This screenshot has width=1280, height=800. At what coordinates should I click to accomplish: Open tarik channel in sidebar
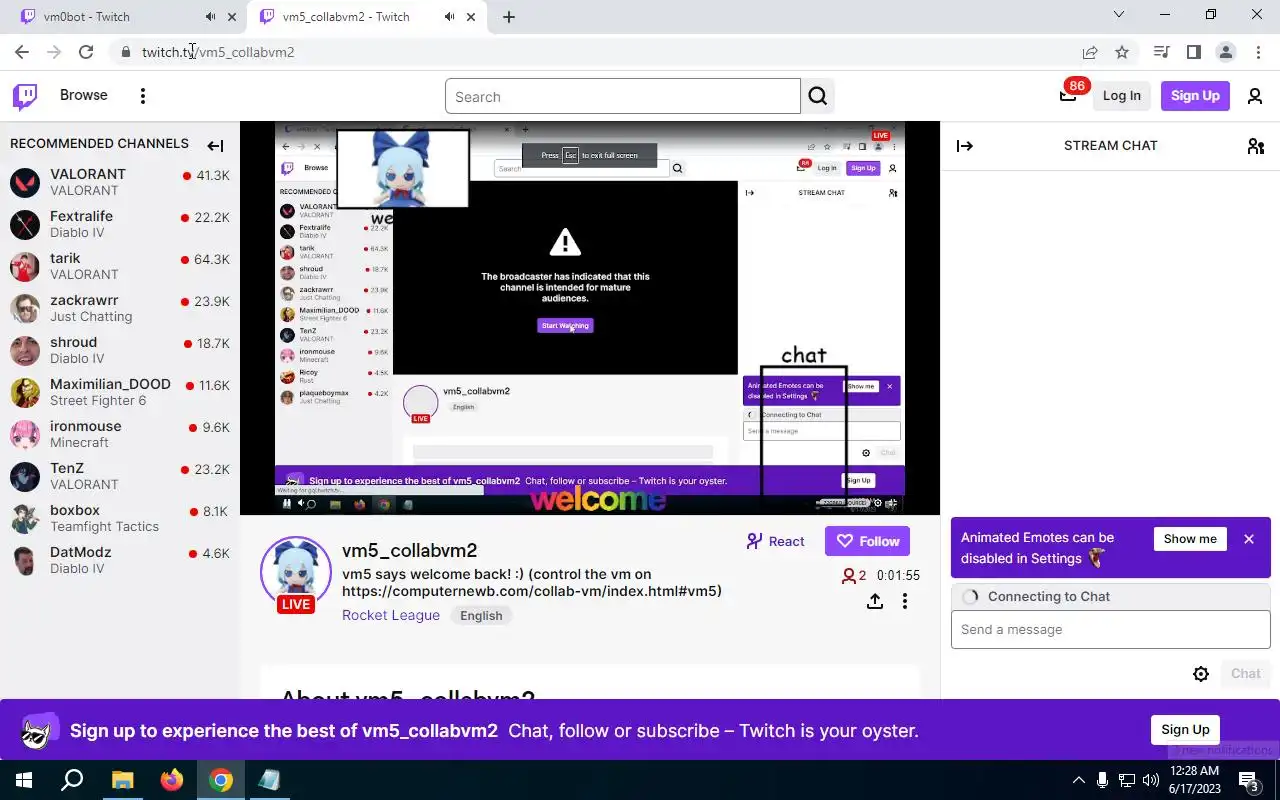[x=120, y=266]
